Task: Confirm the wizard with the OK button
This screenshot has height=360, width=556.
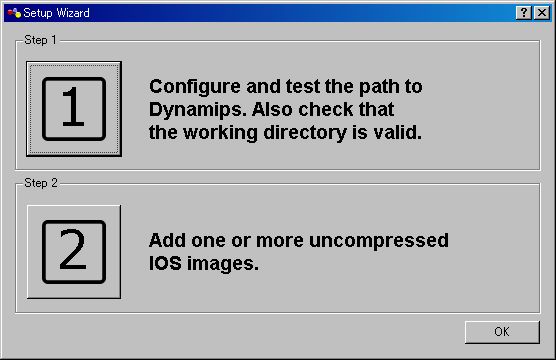Action: tap(502, 332)
